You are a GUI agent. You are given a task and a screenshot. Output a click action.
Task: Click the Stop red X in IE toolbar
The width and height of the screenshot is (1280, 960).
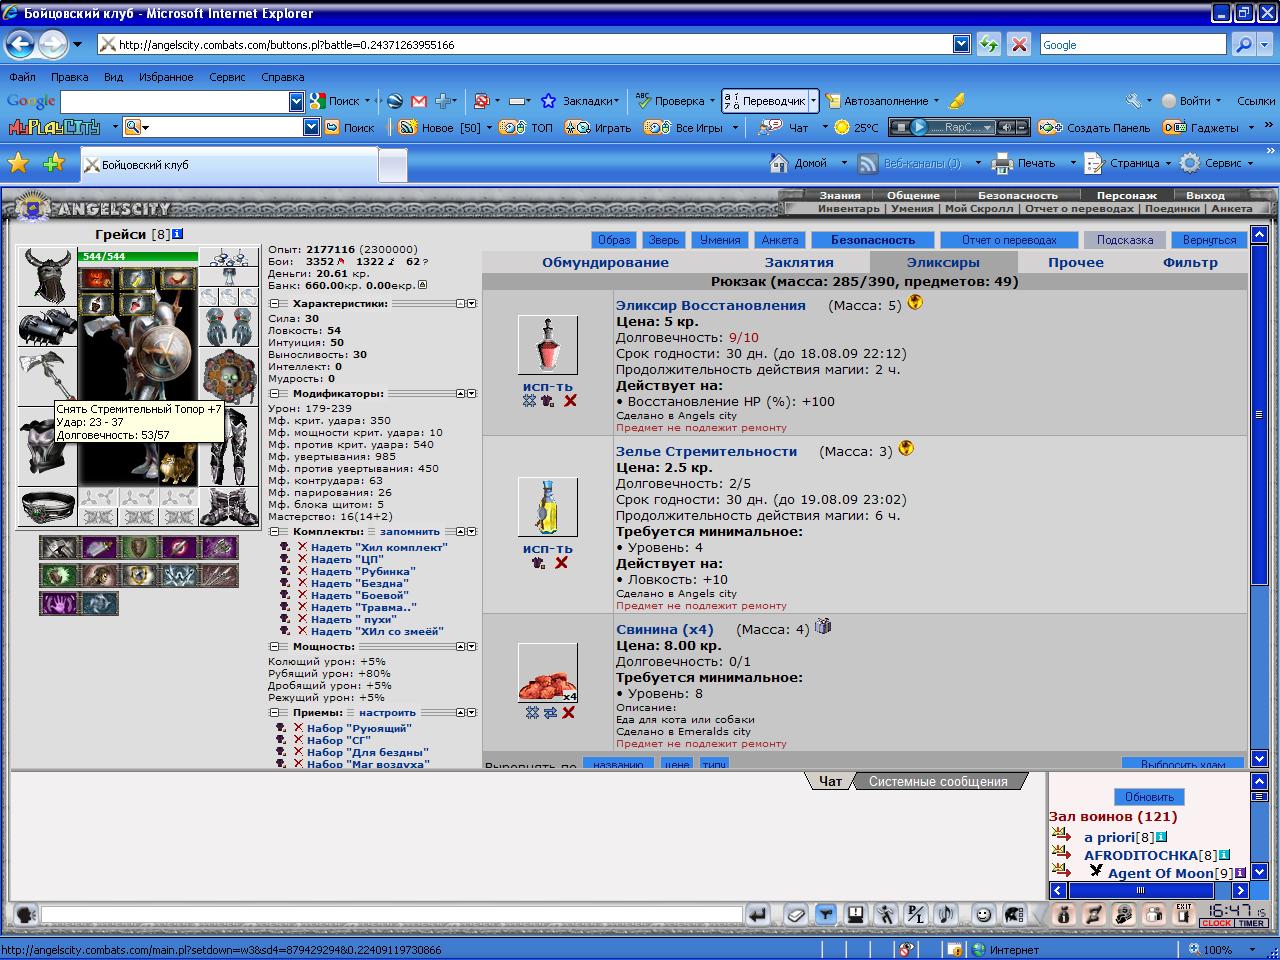coord(1019,44)
